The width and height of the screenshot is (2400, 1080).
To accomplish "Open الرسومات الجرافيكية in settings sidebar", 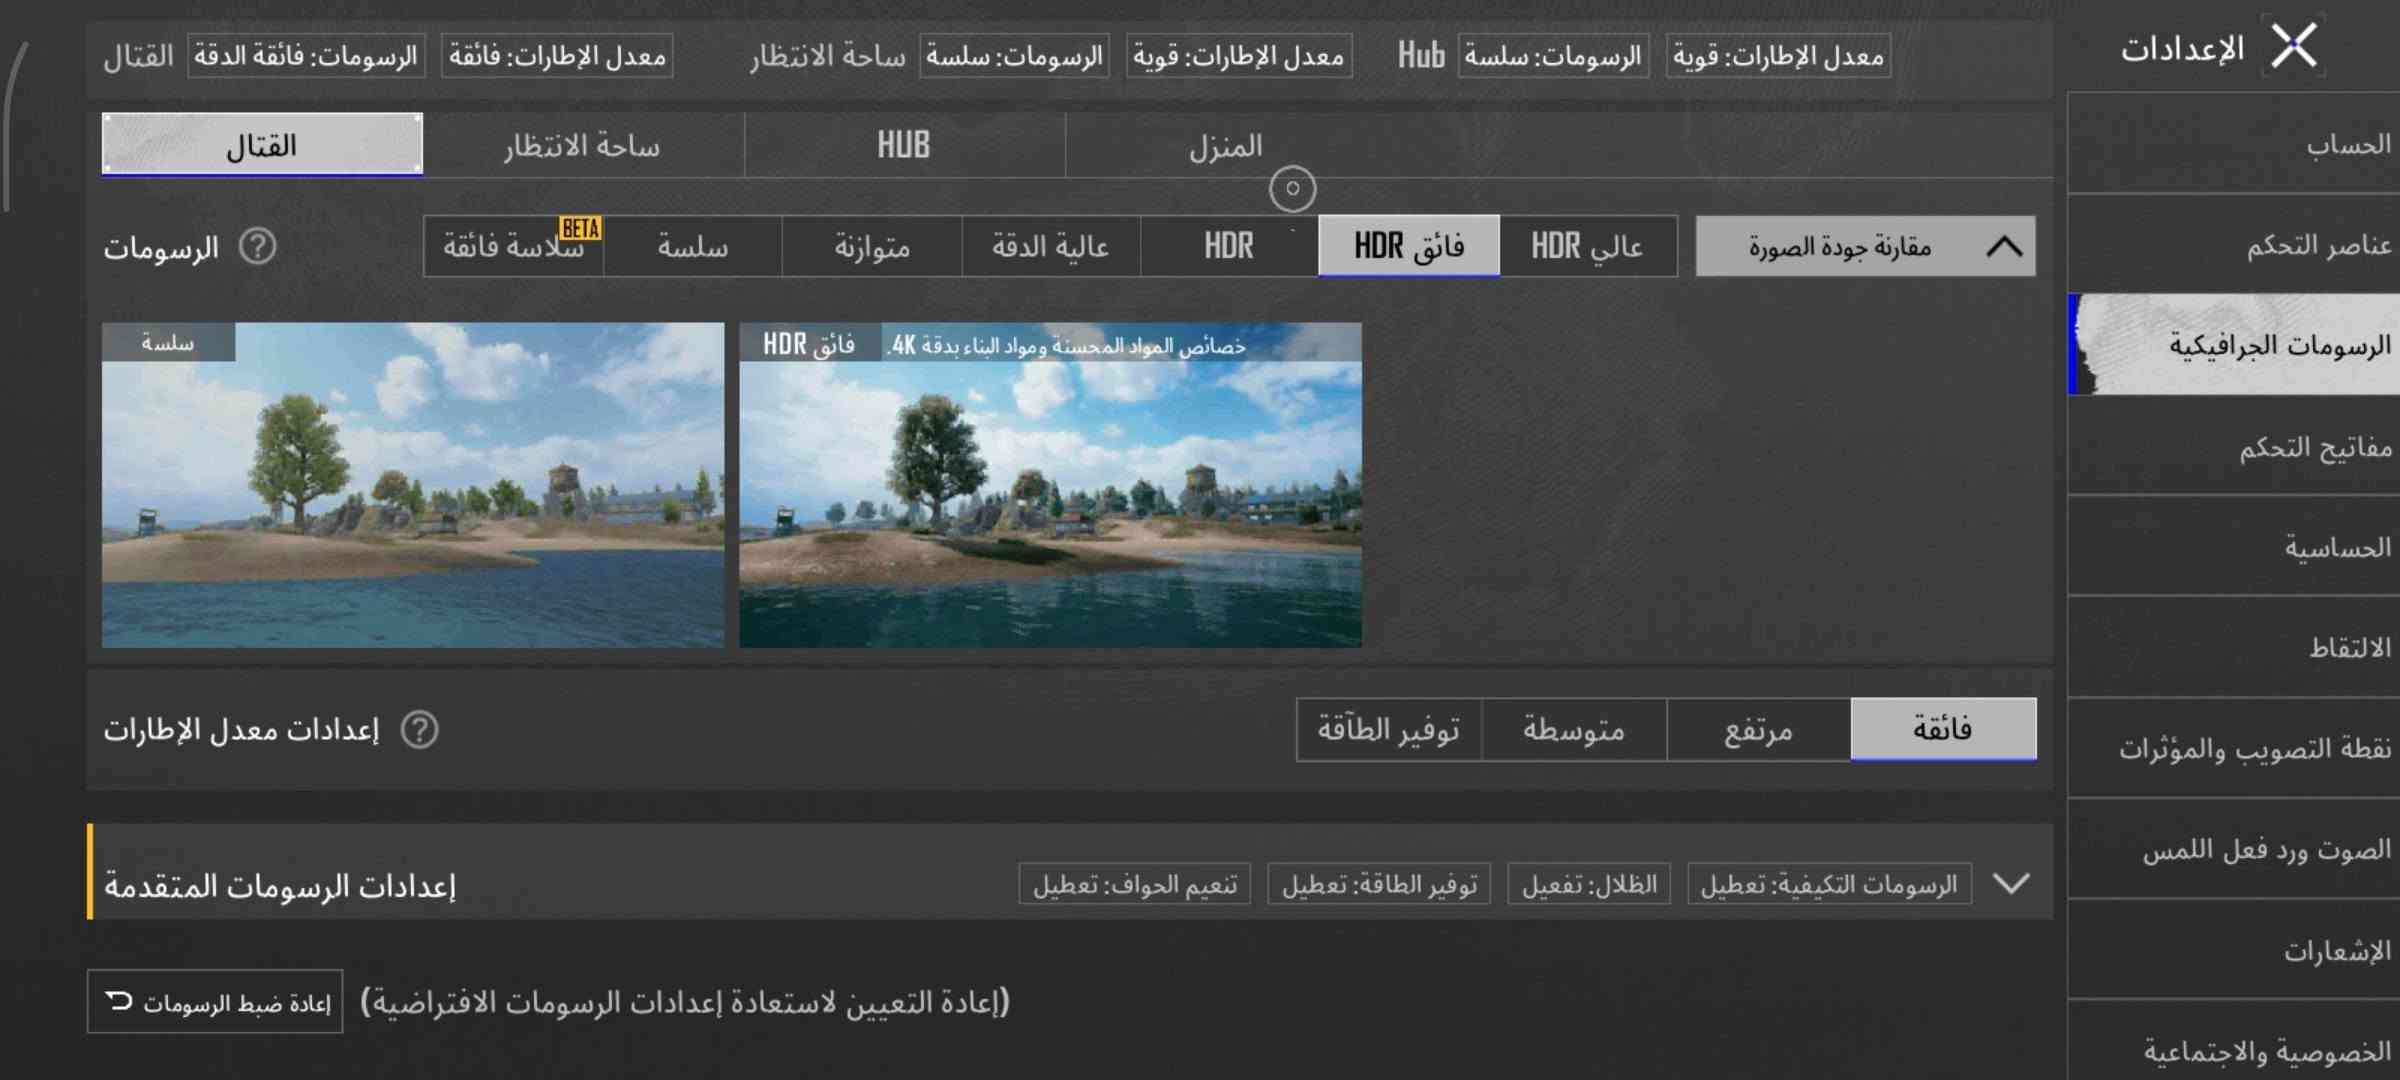I will [x=2234, y=345].
